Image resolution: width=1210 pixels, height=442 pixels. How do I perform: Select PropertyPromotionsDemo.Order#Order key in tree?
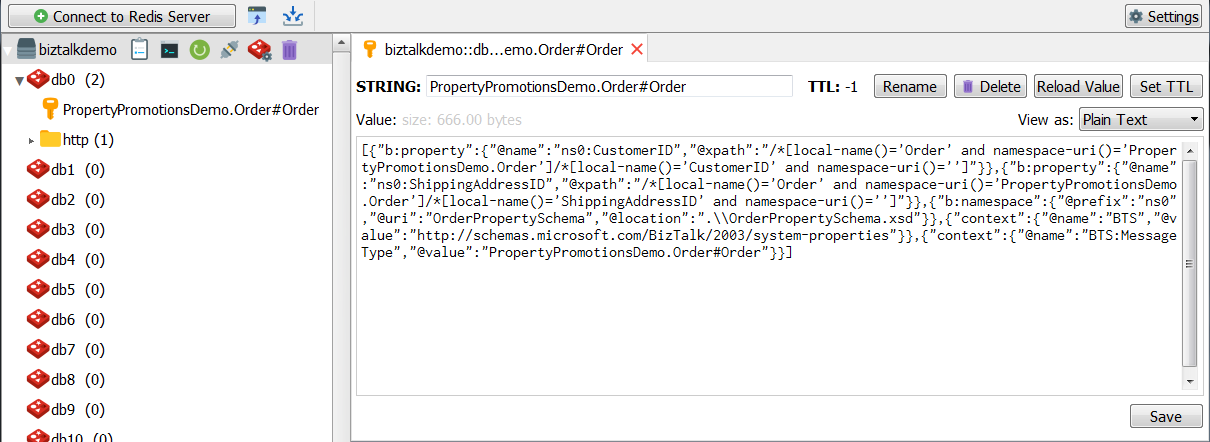pos(190,109)
